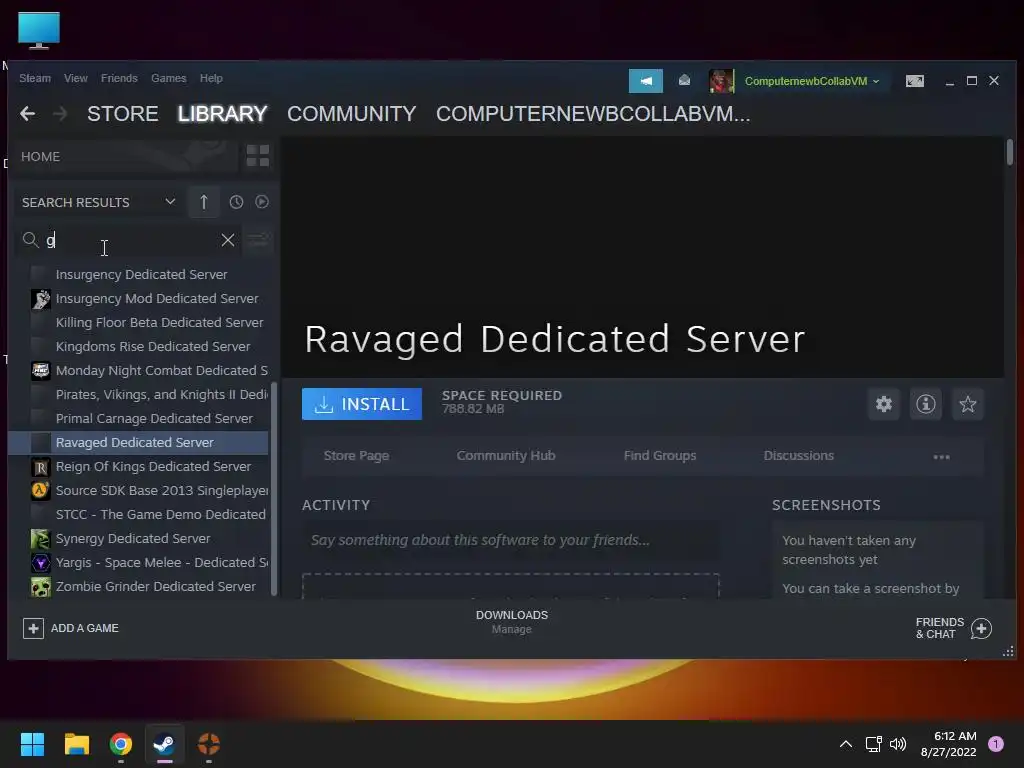Viewport: 1024px width, 768px height.
Task: Select Source SDK Base 2013 icon
Action: (40, 490)
